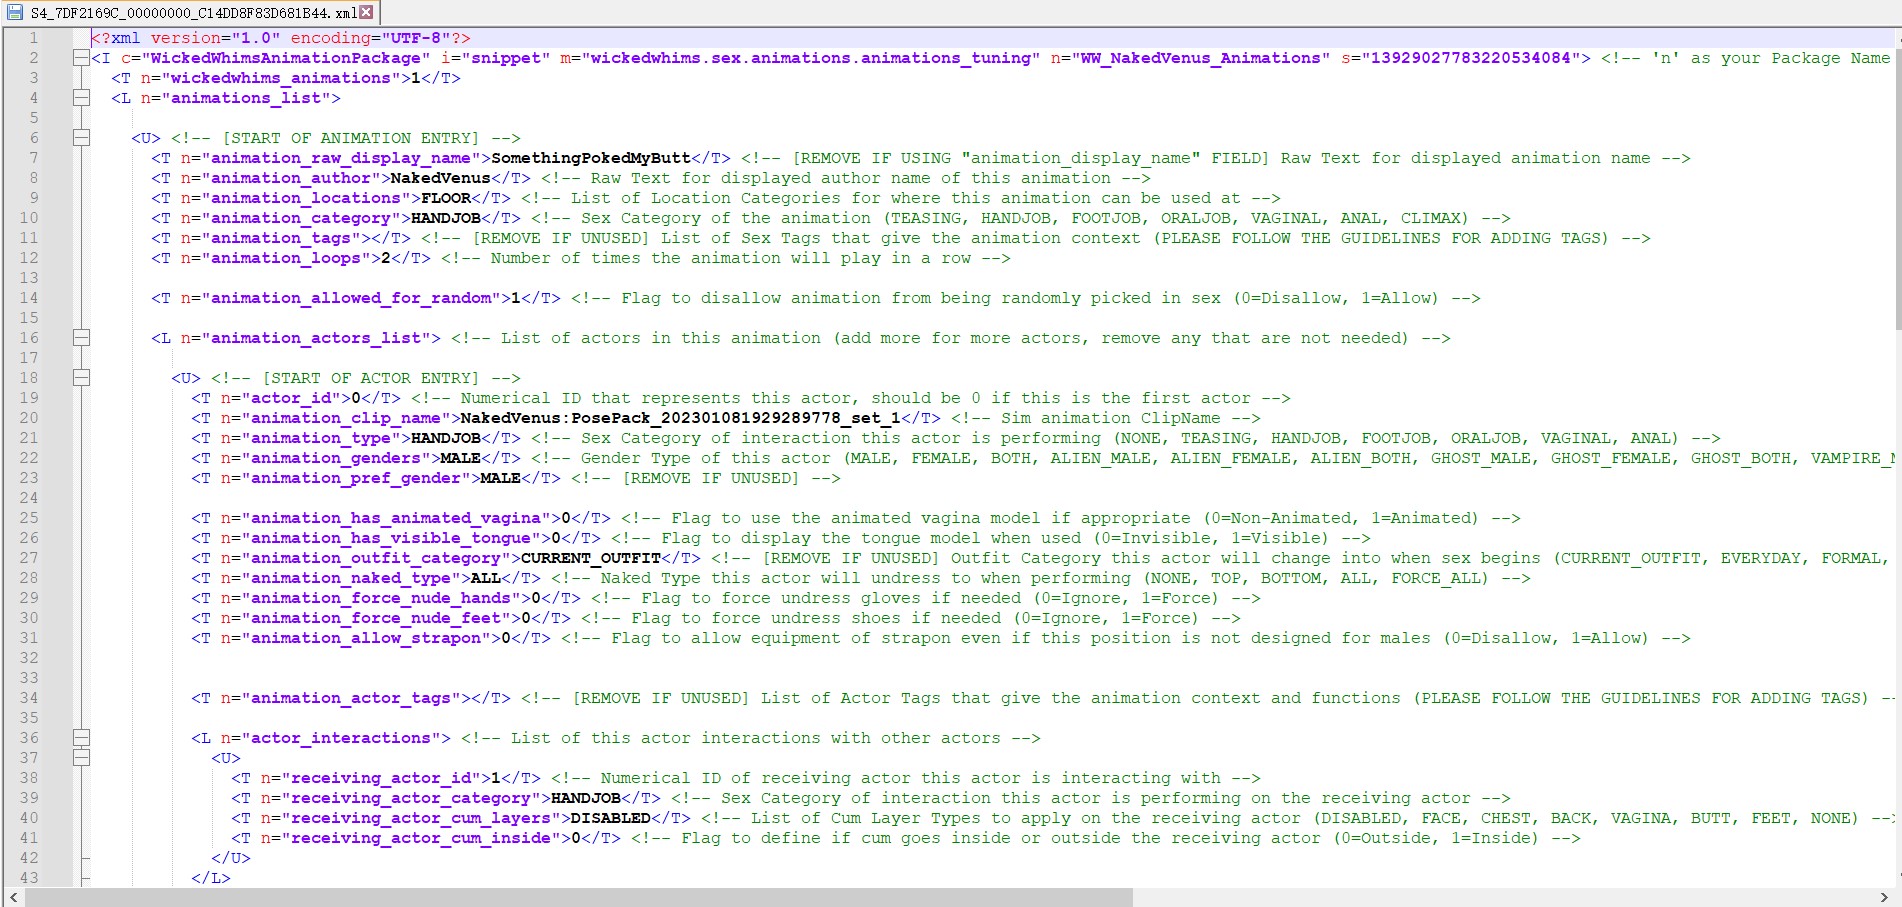Collapse the actor_interactions fold on line 36
This screenshot has width=1902, height=907.
[81, 738]
